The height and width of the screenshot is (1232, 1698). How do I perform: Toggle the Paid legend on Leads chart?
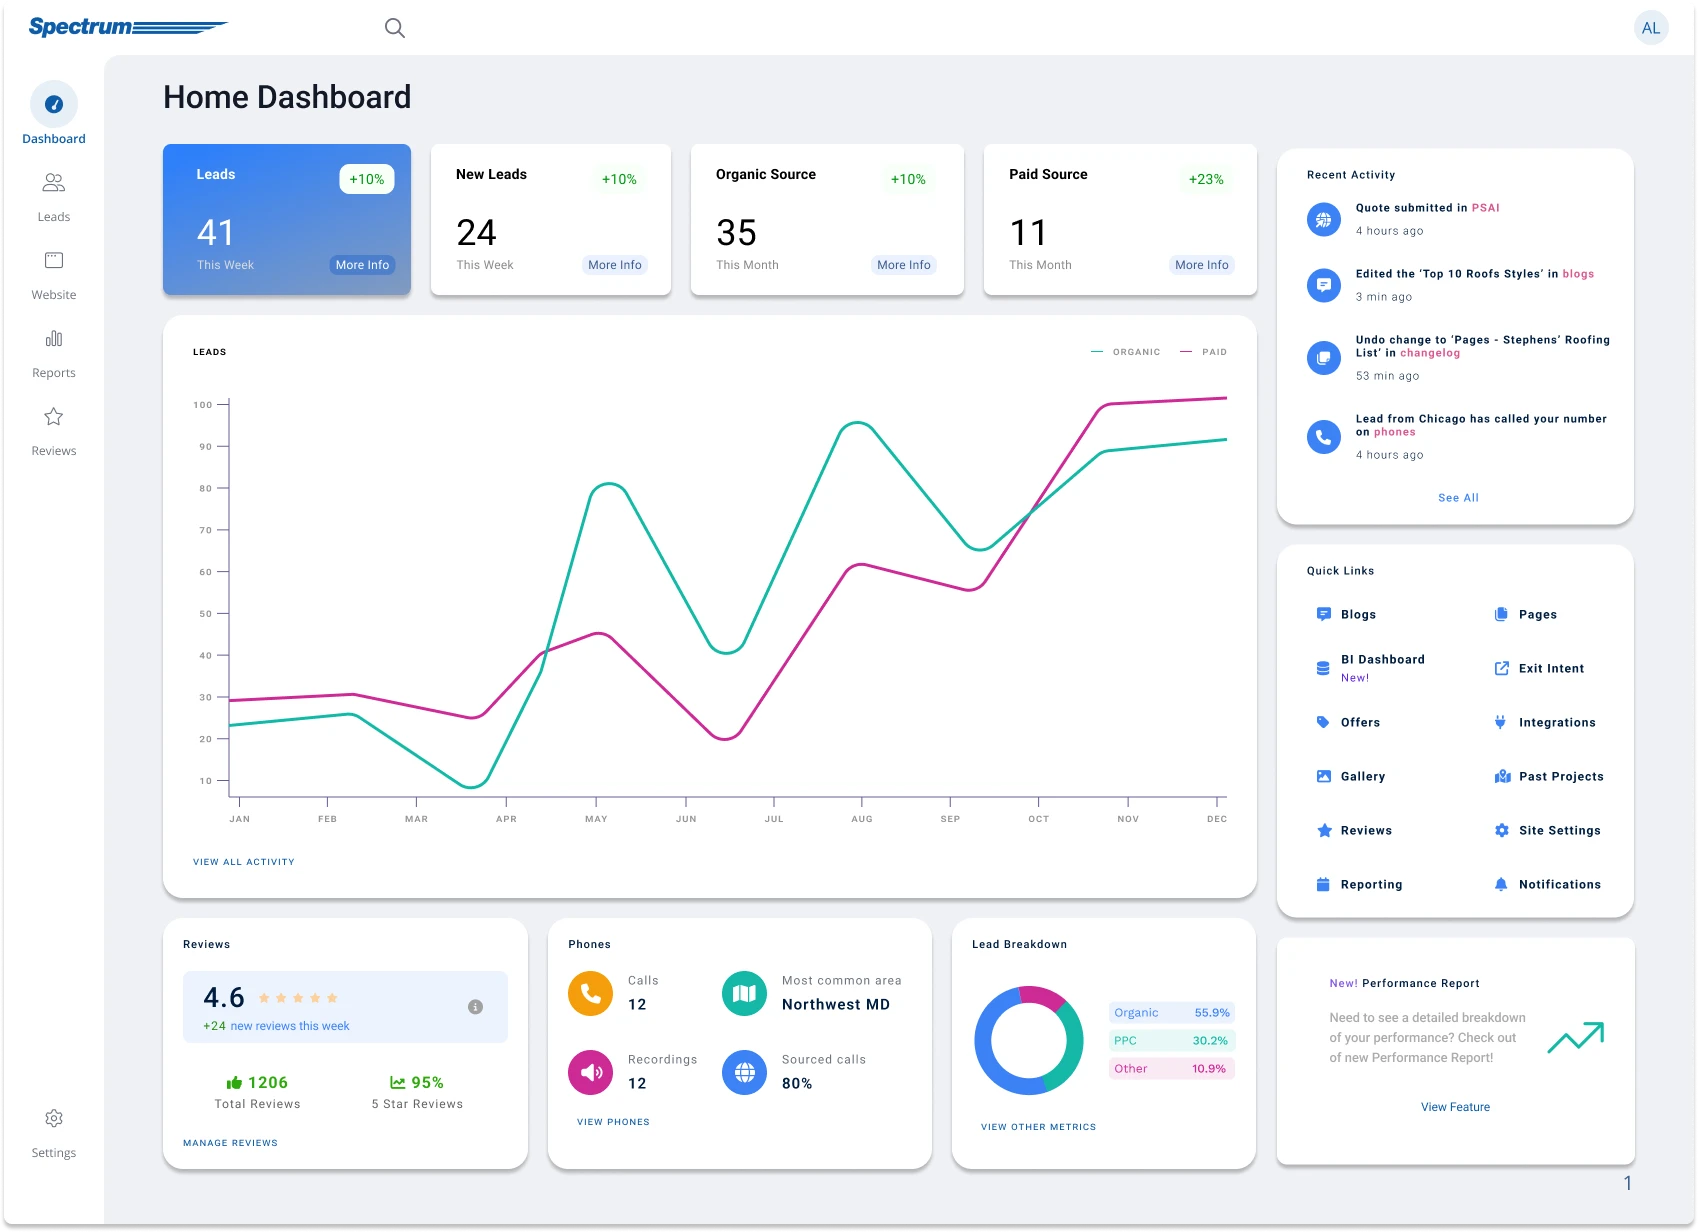coord(1204,352)
